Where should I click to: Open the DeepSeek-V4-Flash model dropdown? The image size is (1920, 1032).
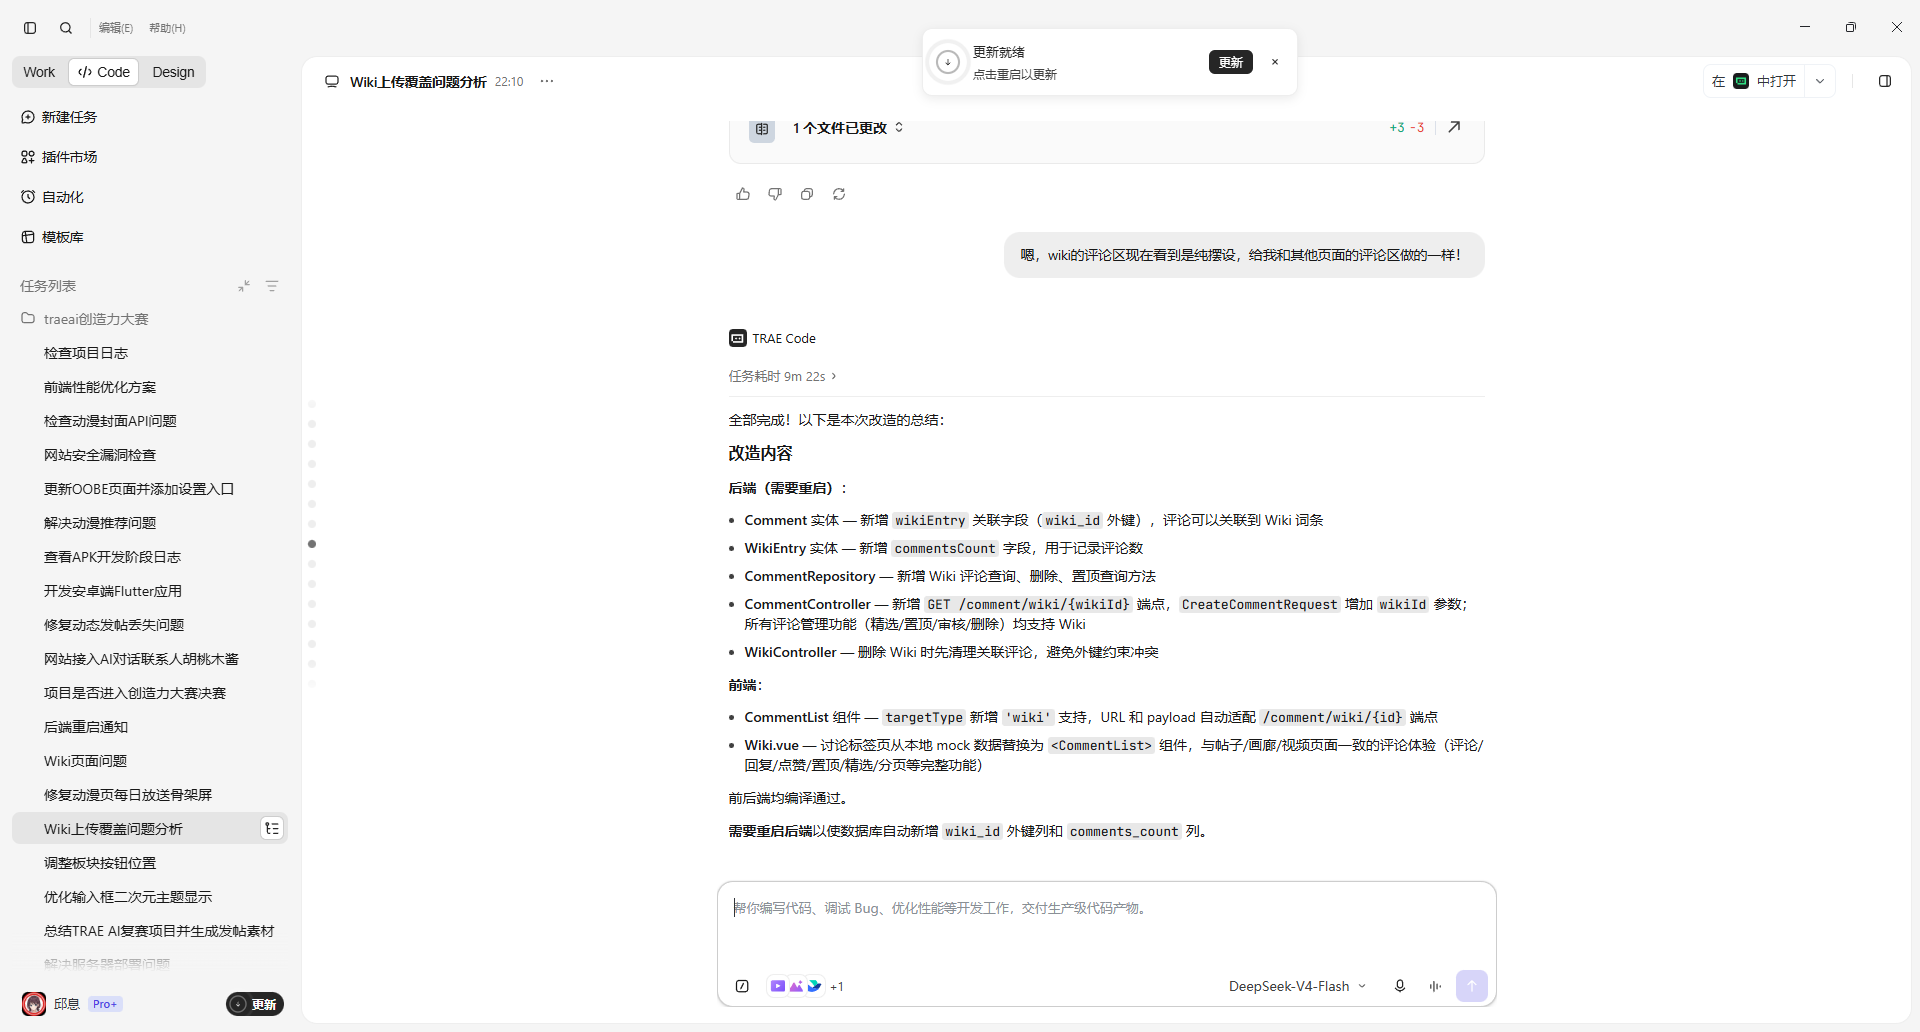point(1297,986)
